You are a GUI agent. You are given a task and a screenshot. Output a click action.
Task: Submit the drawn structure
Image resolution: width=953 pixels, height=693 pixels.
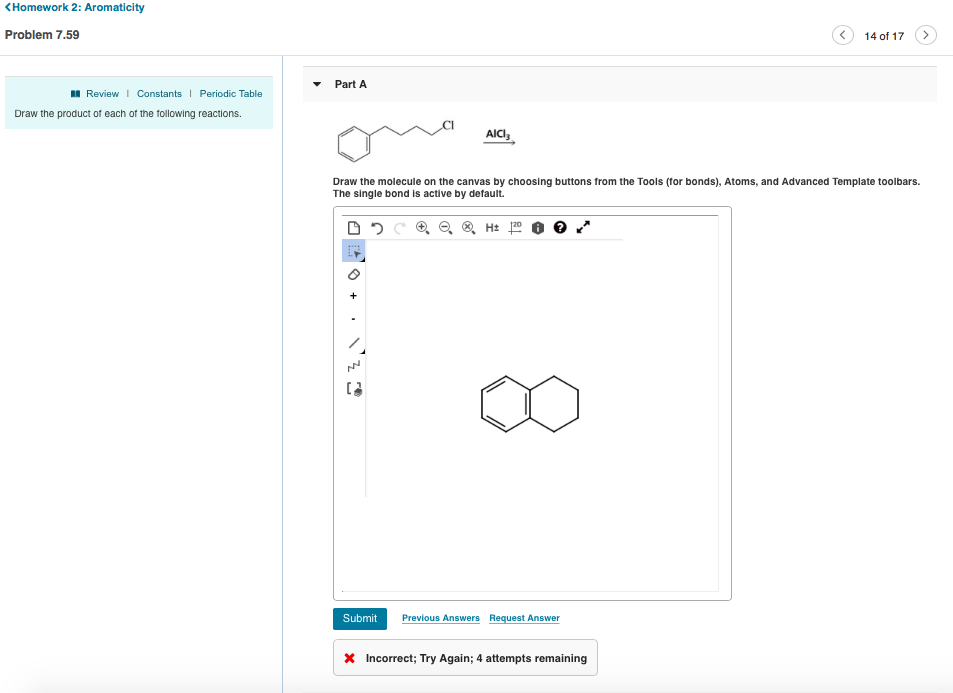coord(359,618)
